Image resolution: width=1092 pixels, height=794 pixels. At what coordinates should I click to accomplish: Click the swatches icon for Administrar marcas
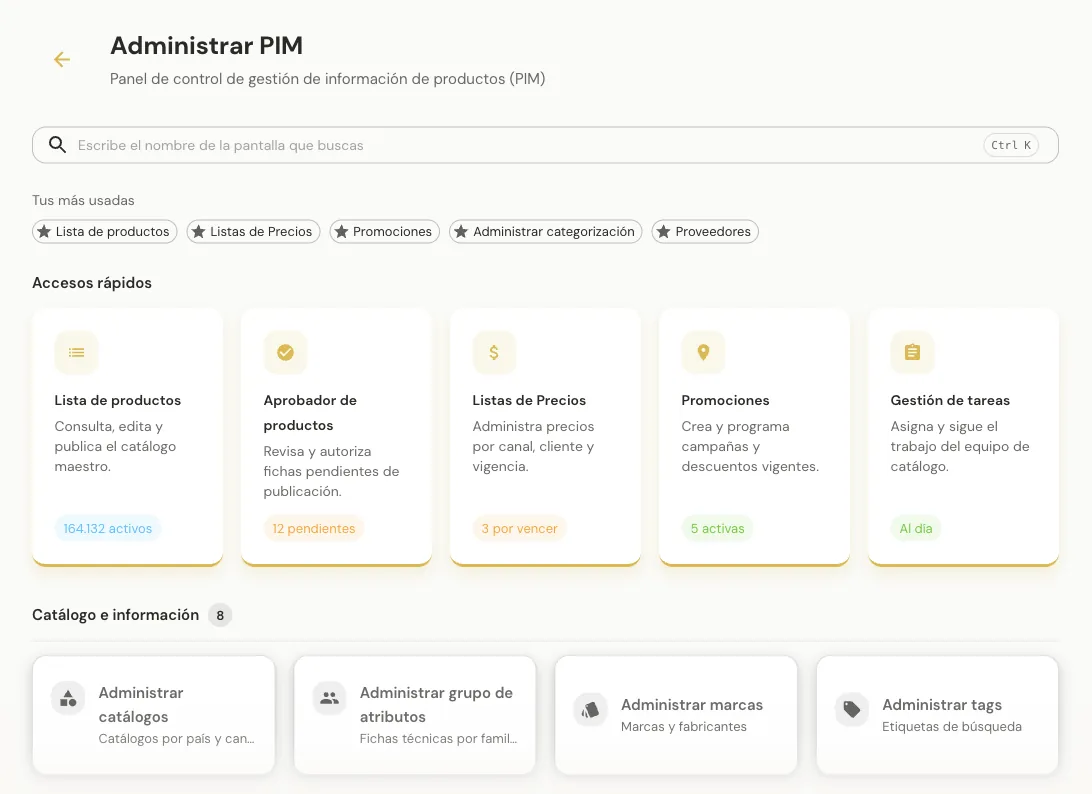[x=591, y=710]
